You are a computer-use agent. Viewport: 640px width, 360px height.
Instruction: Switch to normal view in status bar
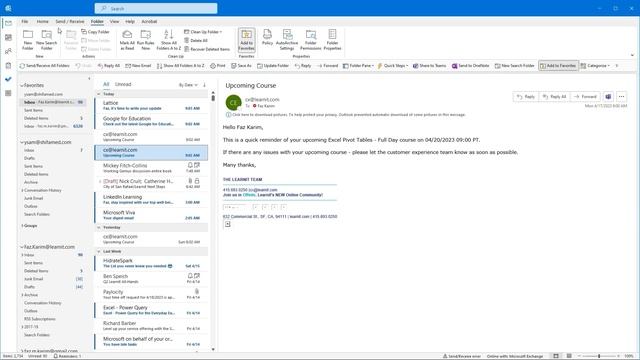(556, 356)
